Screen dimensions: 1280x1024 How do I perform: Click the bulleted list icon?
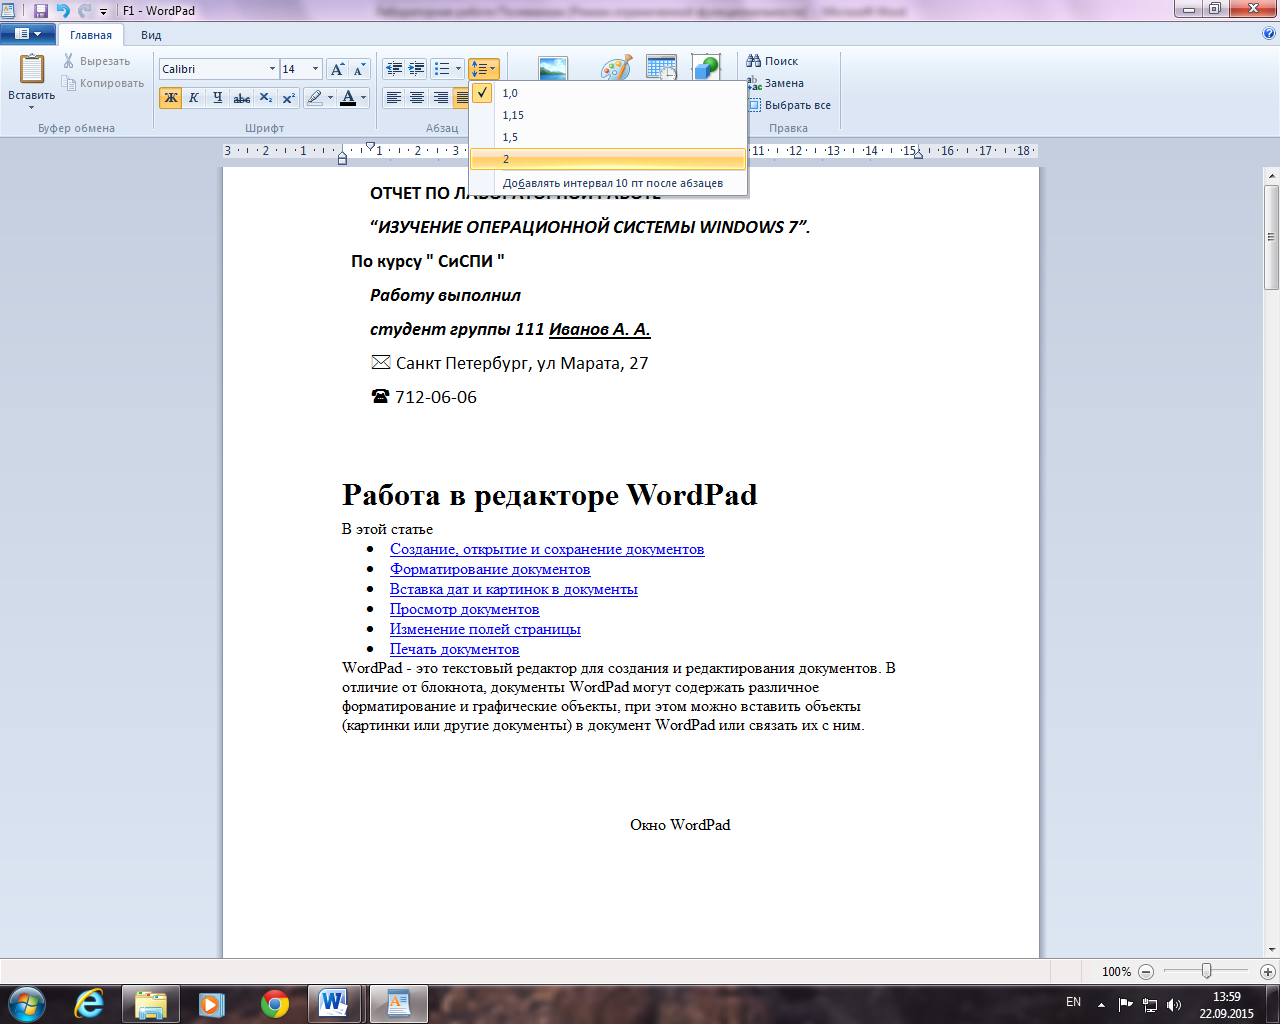tap(442, 69)
